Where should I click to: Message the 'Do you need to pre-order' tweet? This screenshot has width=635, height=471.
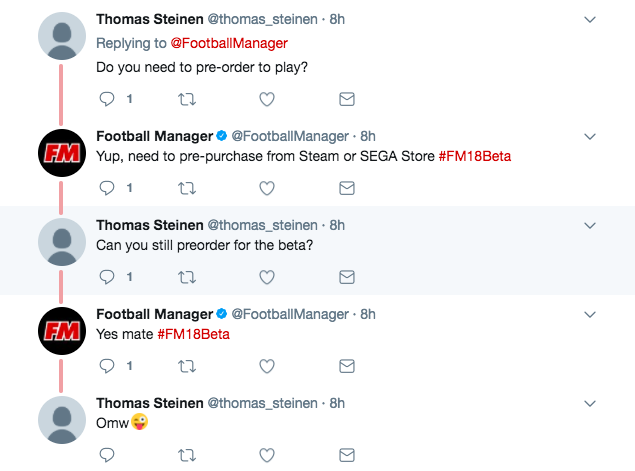tap(347, 99)
